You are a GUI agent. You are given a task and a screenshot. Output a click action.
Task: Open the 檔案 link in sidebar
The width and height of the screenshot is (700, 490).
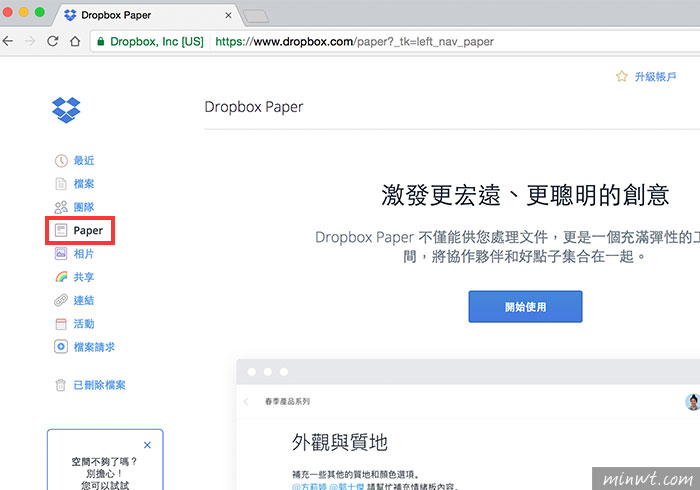[84, 184]
